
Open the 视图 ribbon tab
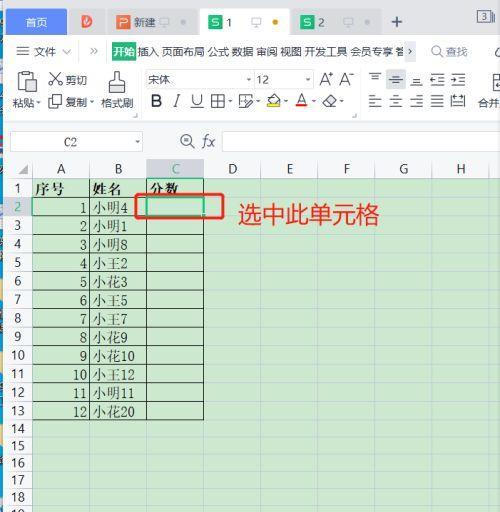coord(291,52)
